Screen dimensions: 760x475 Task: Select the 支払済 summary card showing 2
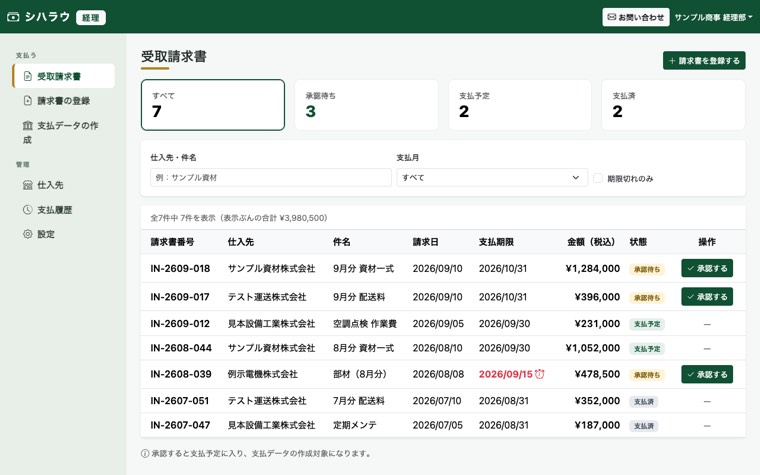click(673, 105)
